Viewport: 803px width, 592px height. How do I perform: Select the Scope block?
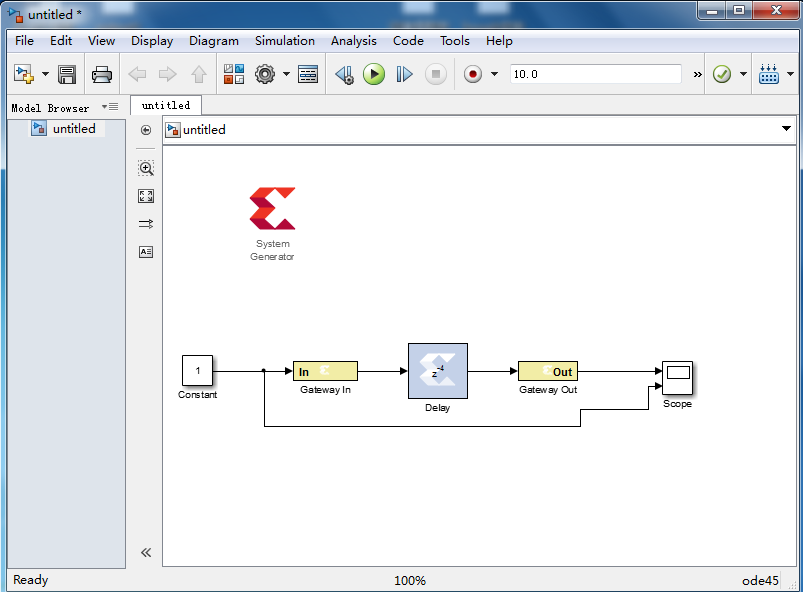(x=678, y=378)
